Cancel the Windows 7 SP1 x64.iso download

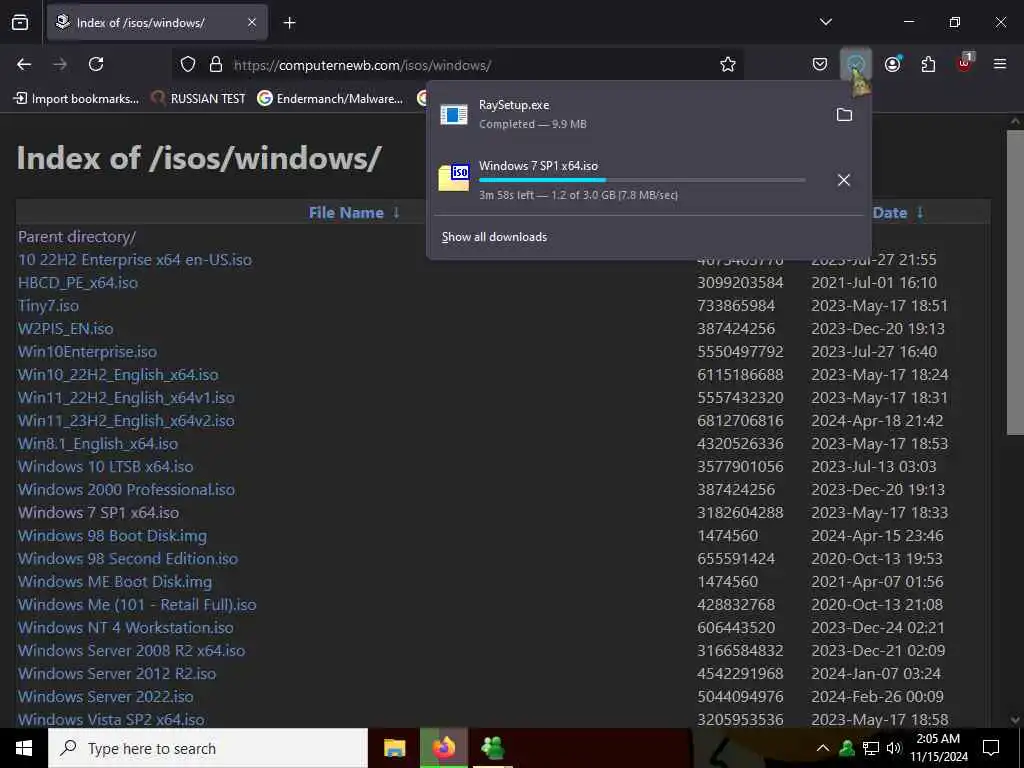(844, 180)
